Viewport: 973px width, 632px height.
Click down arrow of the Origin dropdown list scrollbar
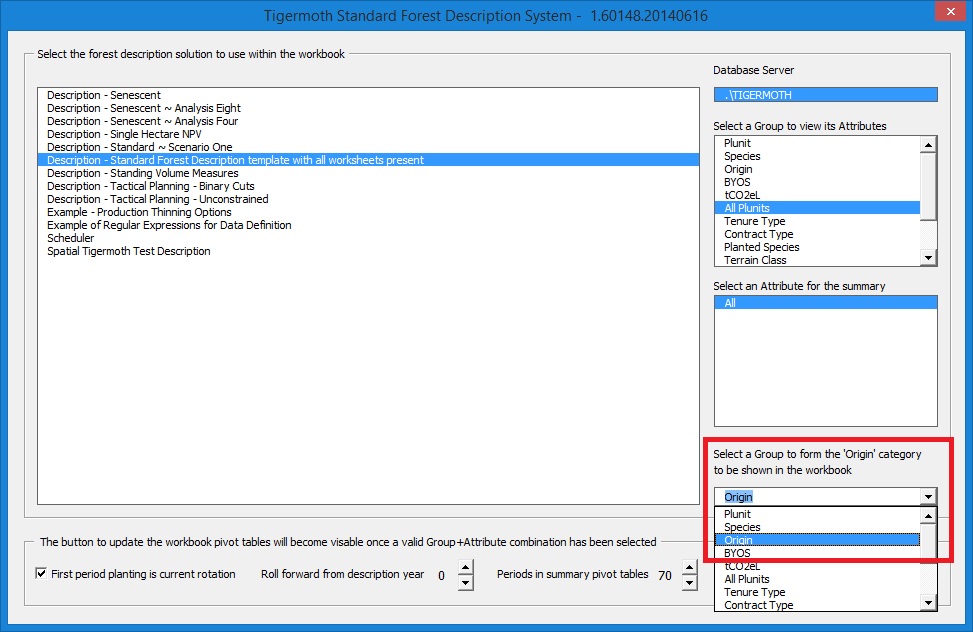(x=928, y=602)
